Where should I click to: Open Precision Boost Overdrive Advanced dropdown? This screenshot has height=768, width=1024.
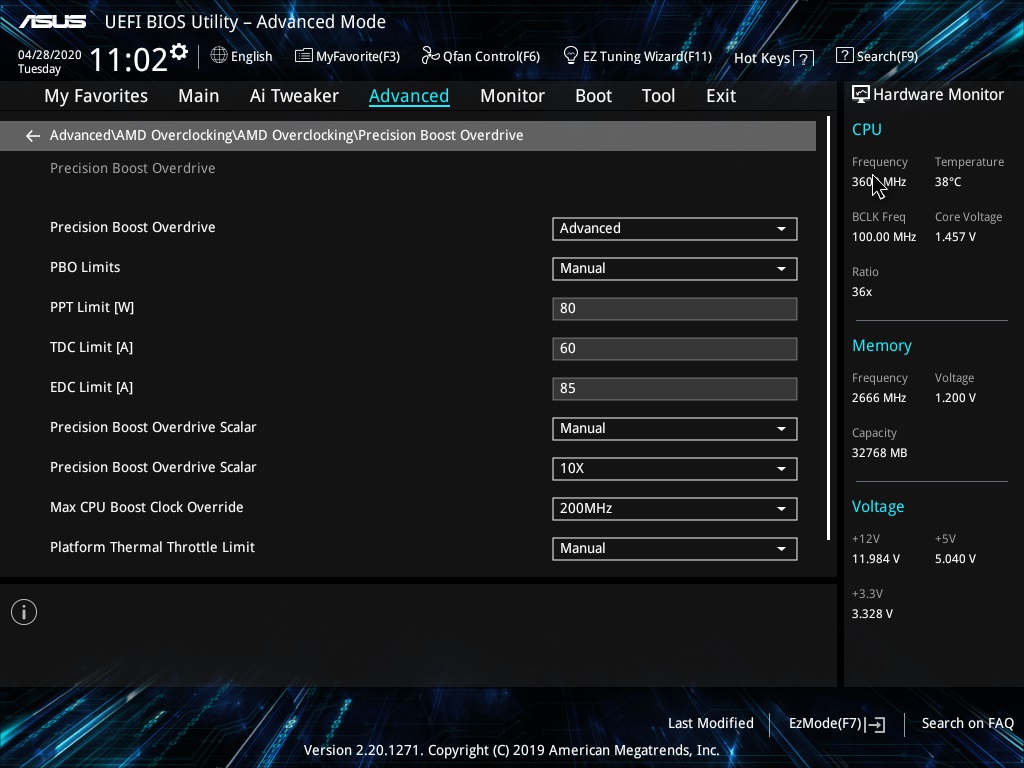click(675, 229)
